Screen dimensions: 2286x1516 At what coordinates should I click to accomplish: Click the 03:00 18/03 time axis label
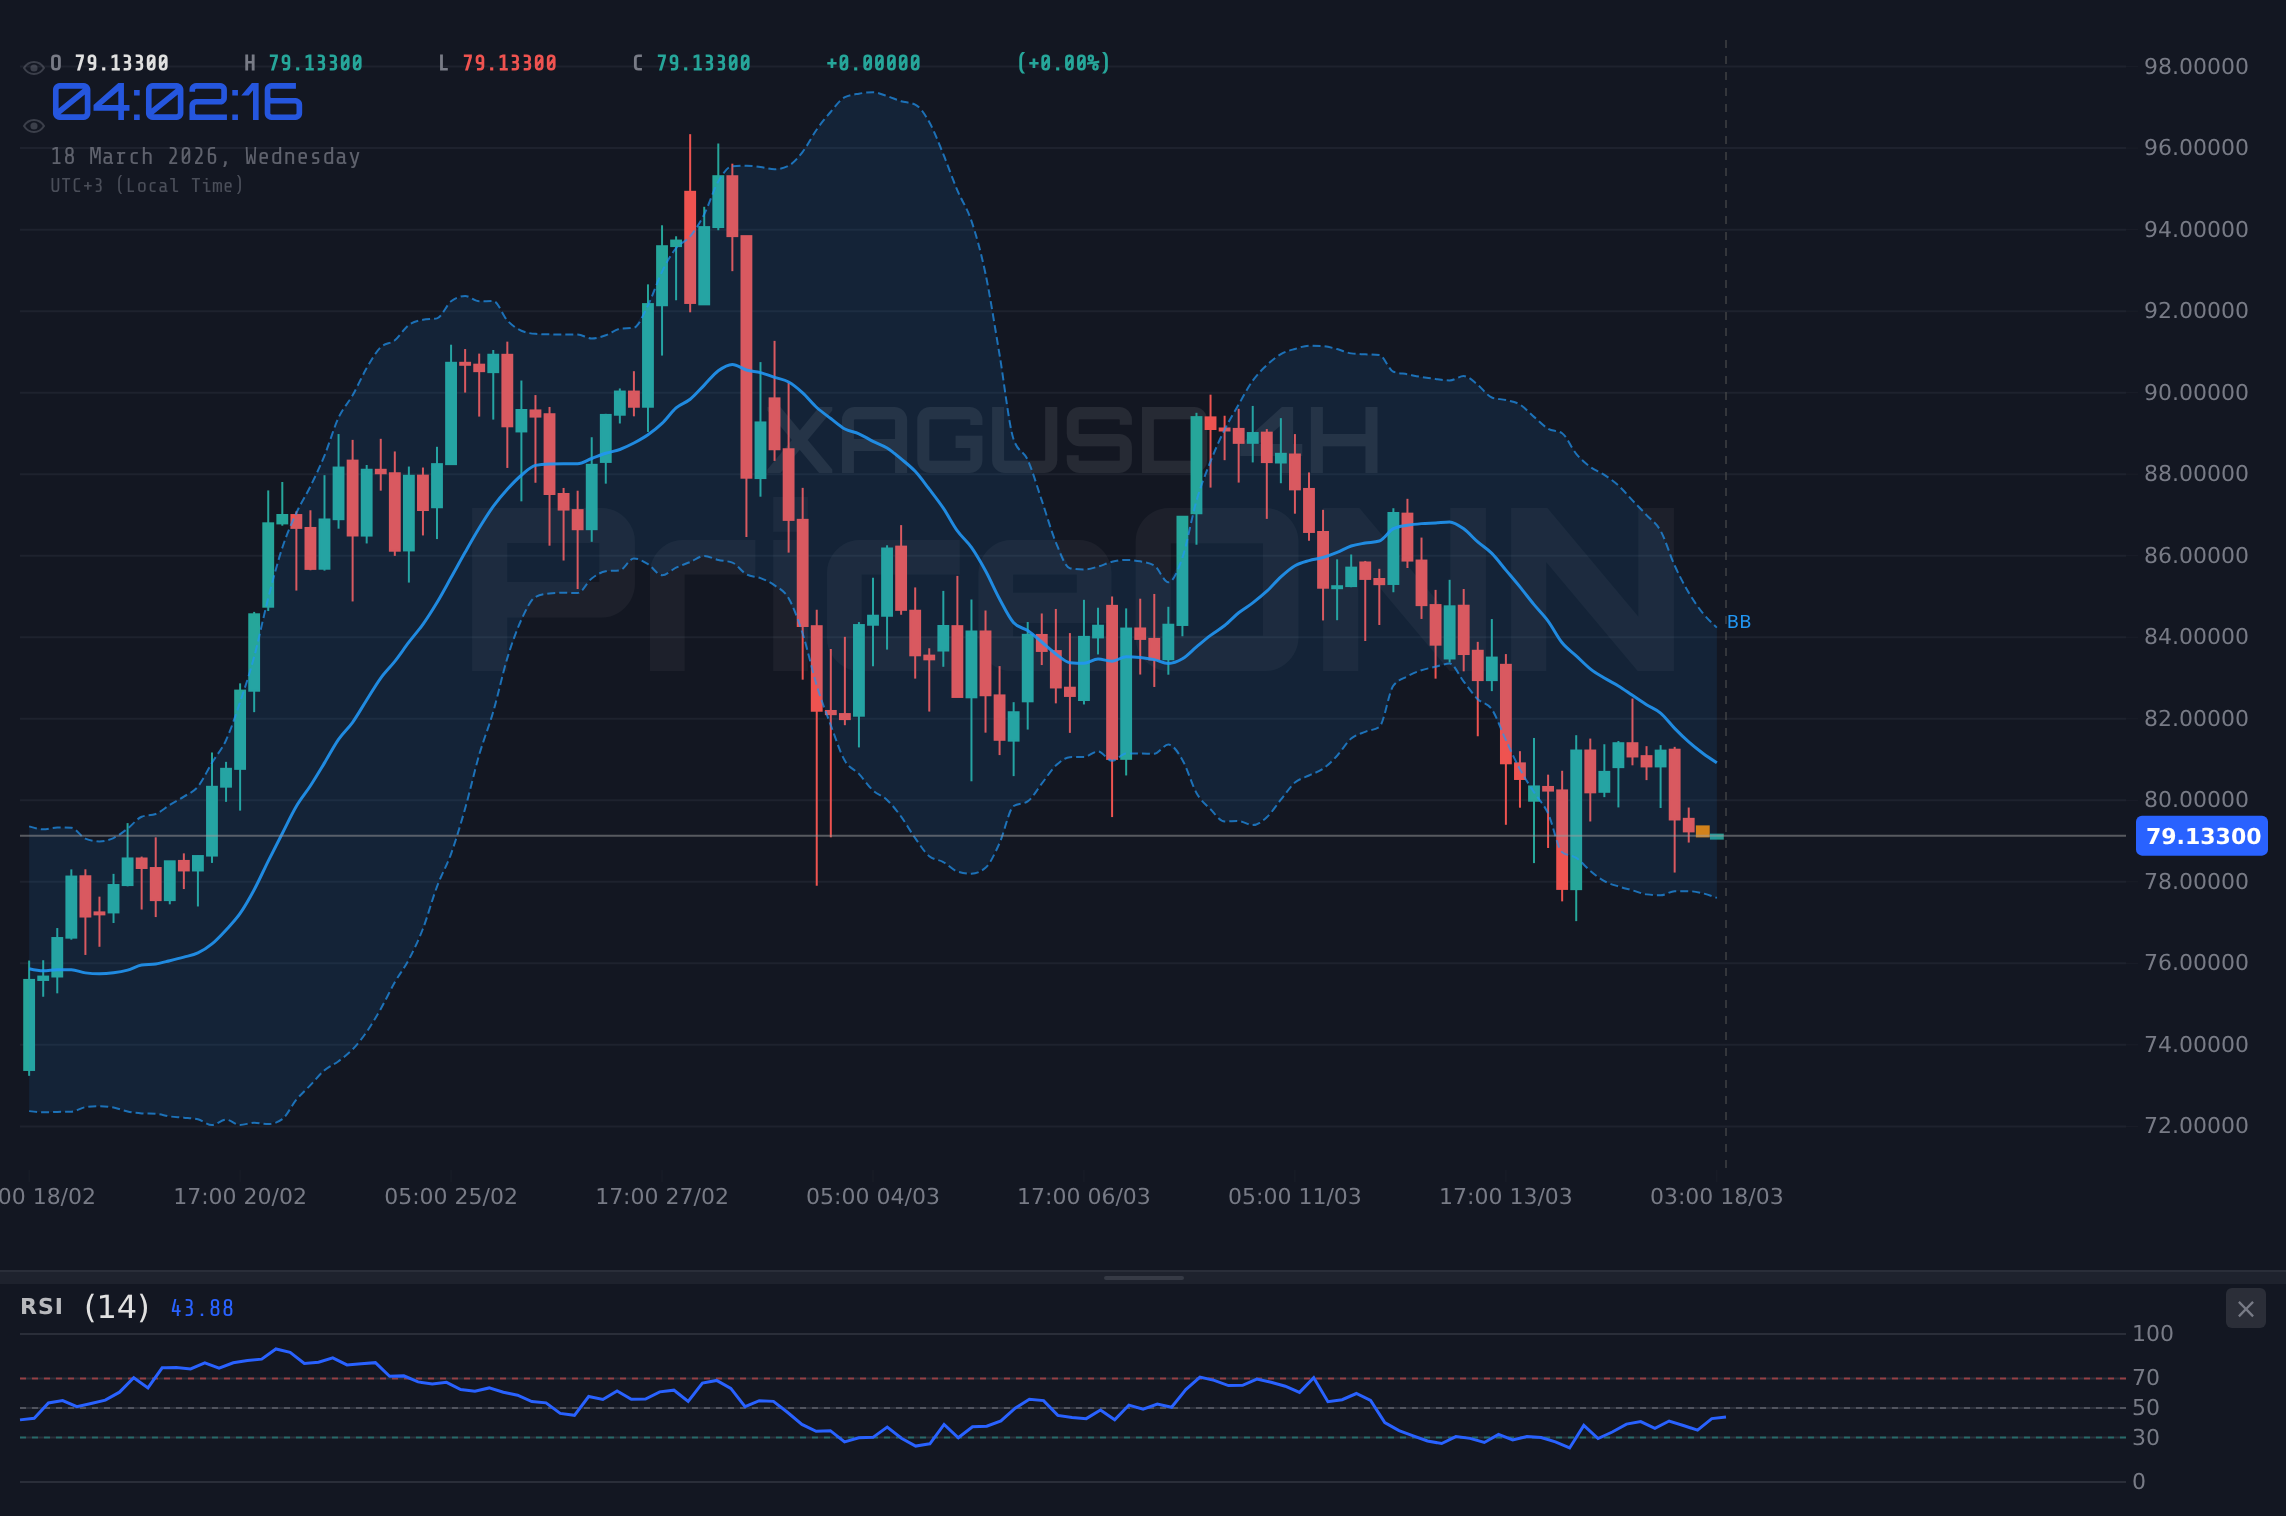click(x=1717, y=1197)
